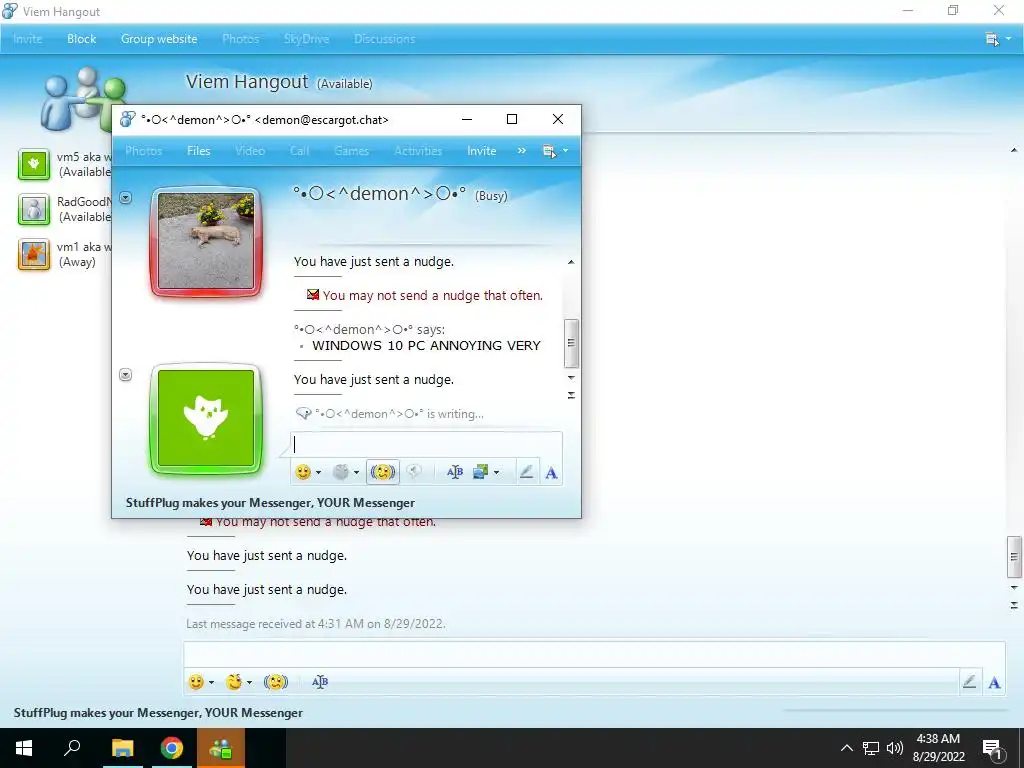Select vm1 Away member in Viem Hangout list
Image resolution: width=1024 pixels, height=768 pixels.
63,254
